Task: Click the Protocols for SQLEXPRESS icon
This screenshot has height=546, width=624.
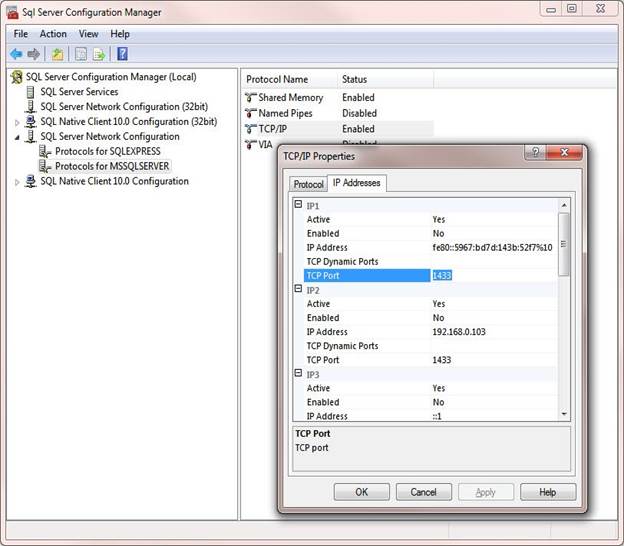Action: click(45, 151)
